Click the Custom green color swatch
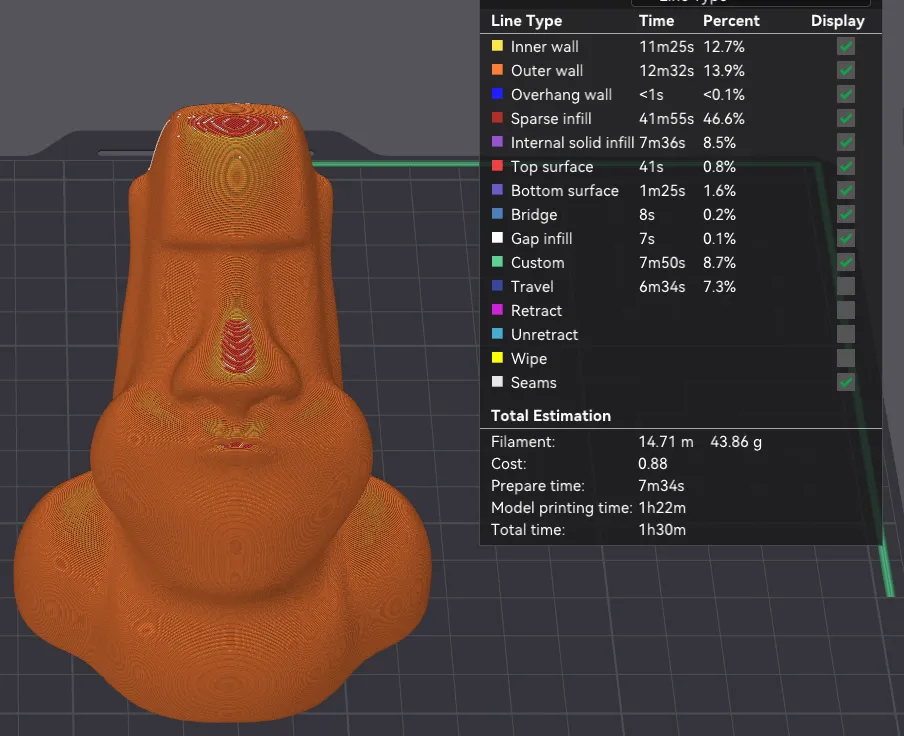The width and height of the screenshot is (904, 736). (x=497, y=262)
